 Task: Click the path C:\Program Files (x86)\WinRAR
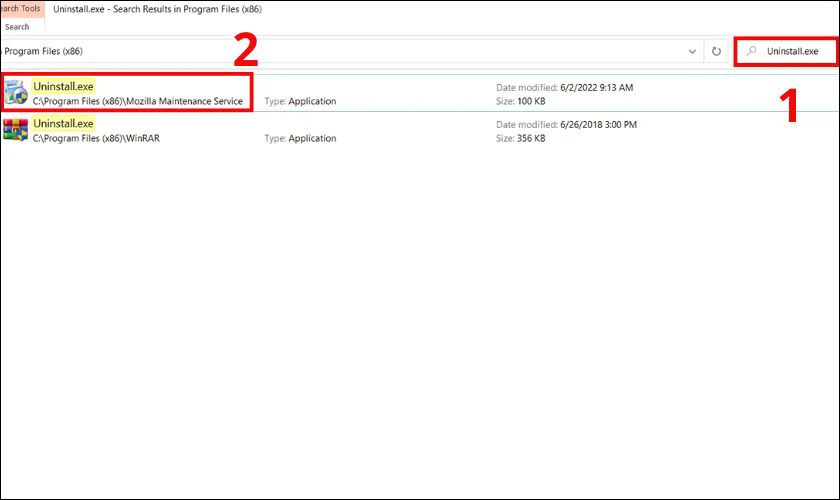(x=96, y=138)
